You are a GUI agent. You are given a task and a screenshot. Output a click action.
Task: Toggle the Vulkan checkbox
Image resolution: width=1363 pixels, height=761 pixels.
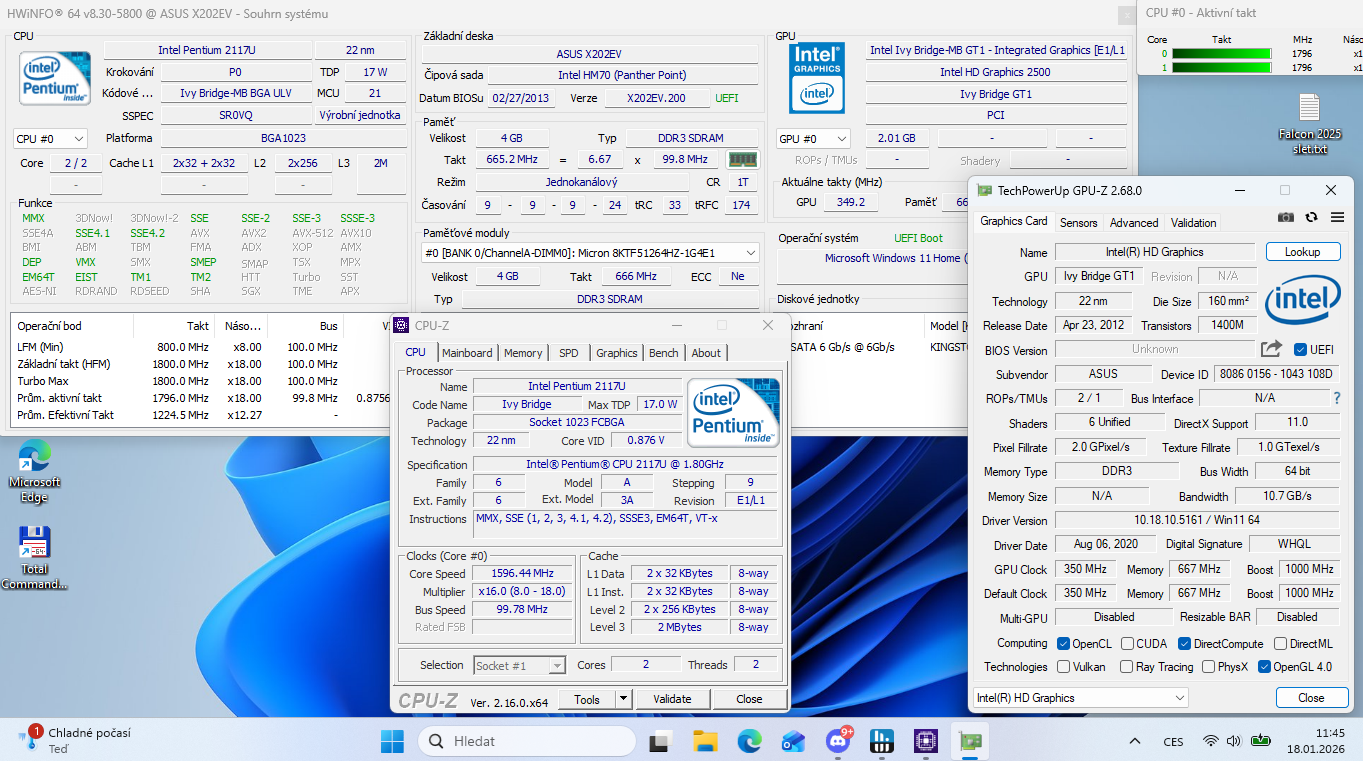(x=1062, y=667)
